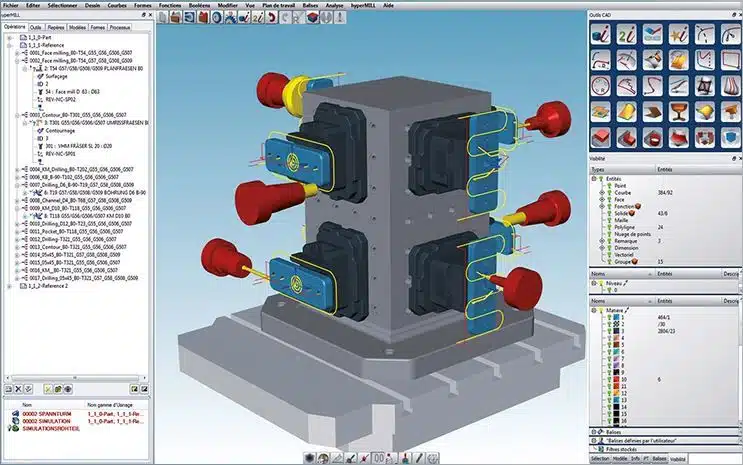Select the first CAD tool in Outils CAD
This screenshot has height=465, width=743.
pos(602,33)
